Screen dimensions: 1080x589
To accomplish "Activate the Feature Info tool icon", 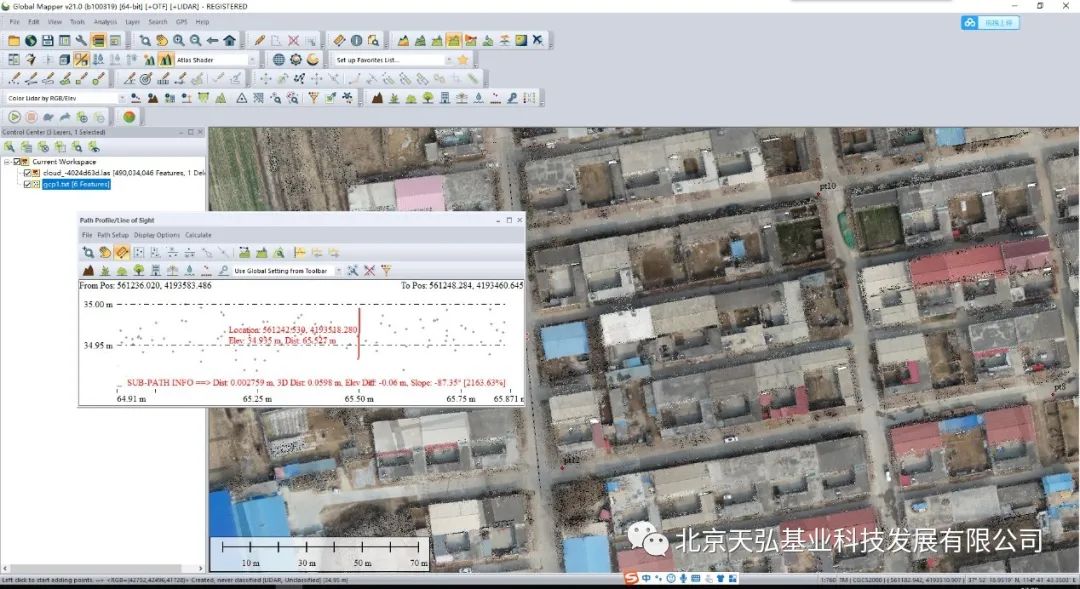I will click(x=356, y=41).
